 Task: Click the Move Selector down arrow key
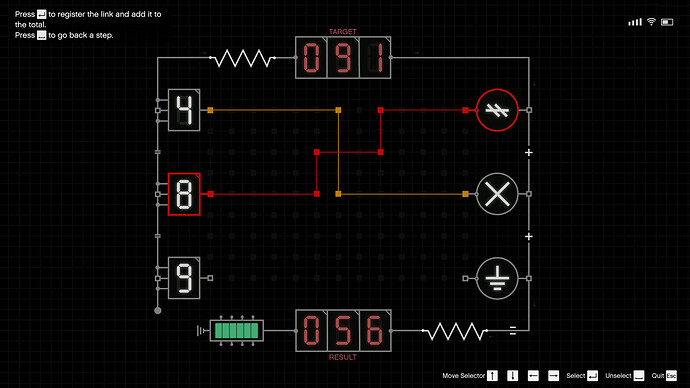(x=512, y=376)
